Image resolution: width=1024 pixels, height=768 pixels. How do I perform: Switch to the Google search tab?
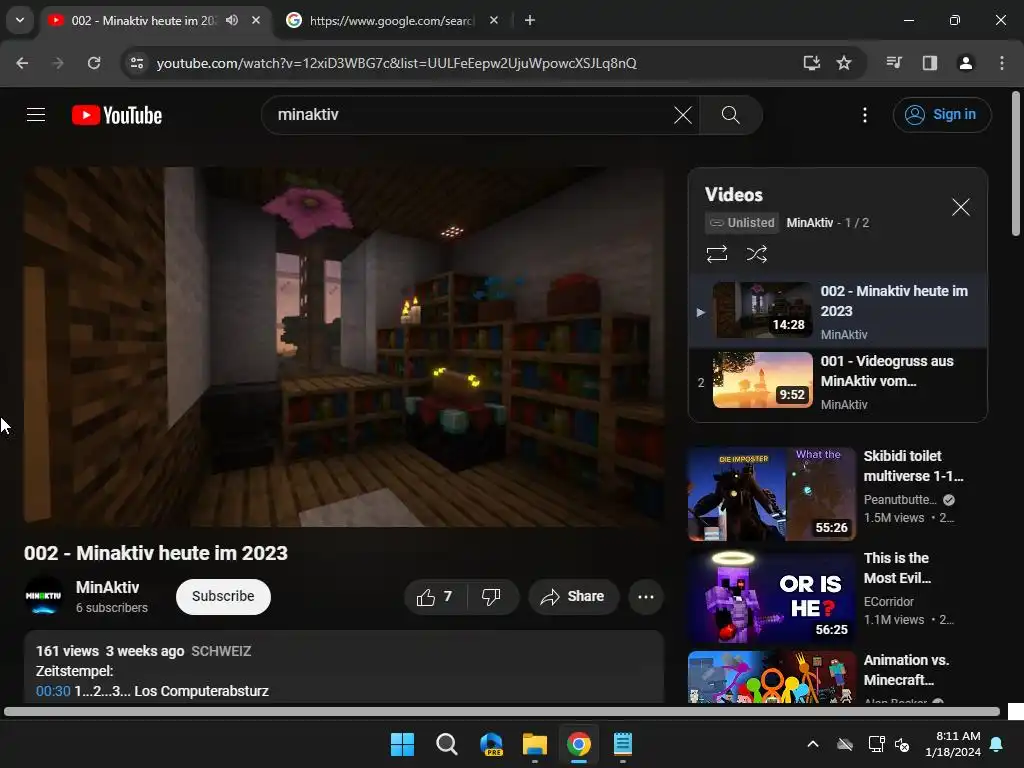[x=391, y=20]
